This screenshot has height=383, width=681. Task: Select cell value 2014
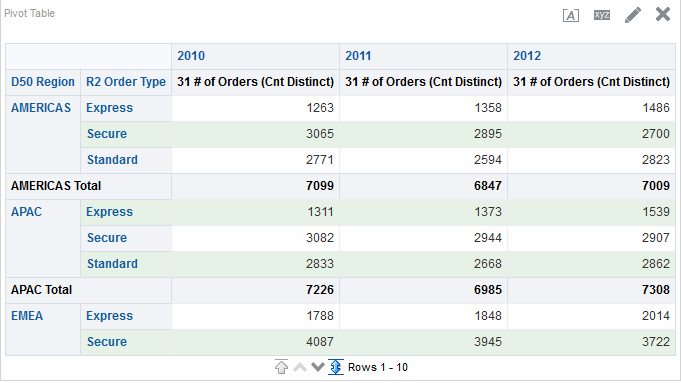(x=656, y=316)
